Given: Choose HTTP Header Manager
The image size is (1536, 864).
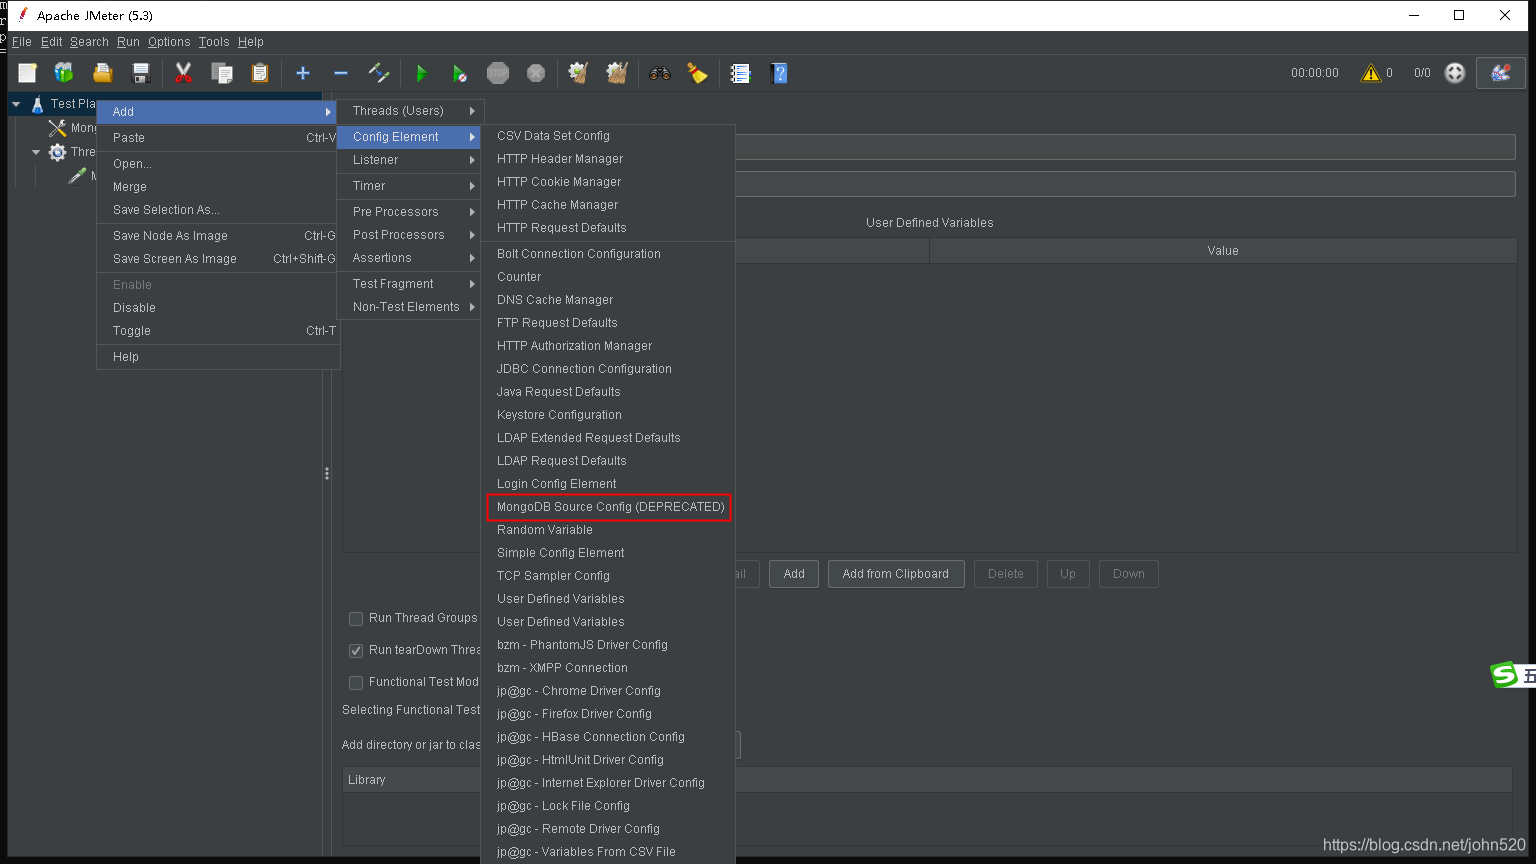Looking at the screenshot, I should pos(608,159).
